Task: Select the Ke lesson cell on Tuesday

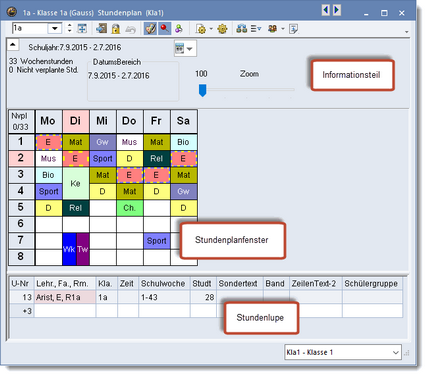Action: pos(76,183)
